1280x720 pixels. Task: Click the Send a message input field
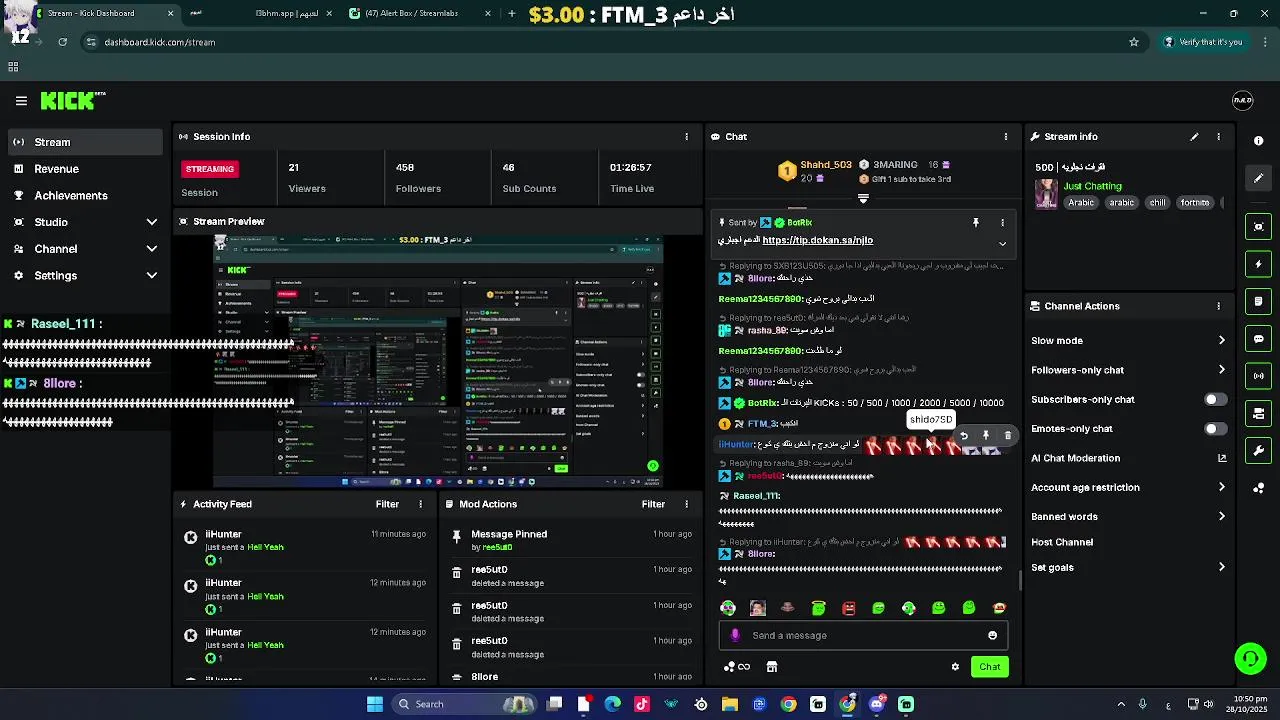coord(863,635)
